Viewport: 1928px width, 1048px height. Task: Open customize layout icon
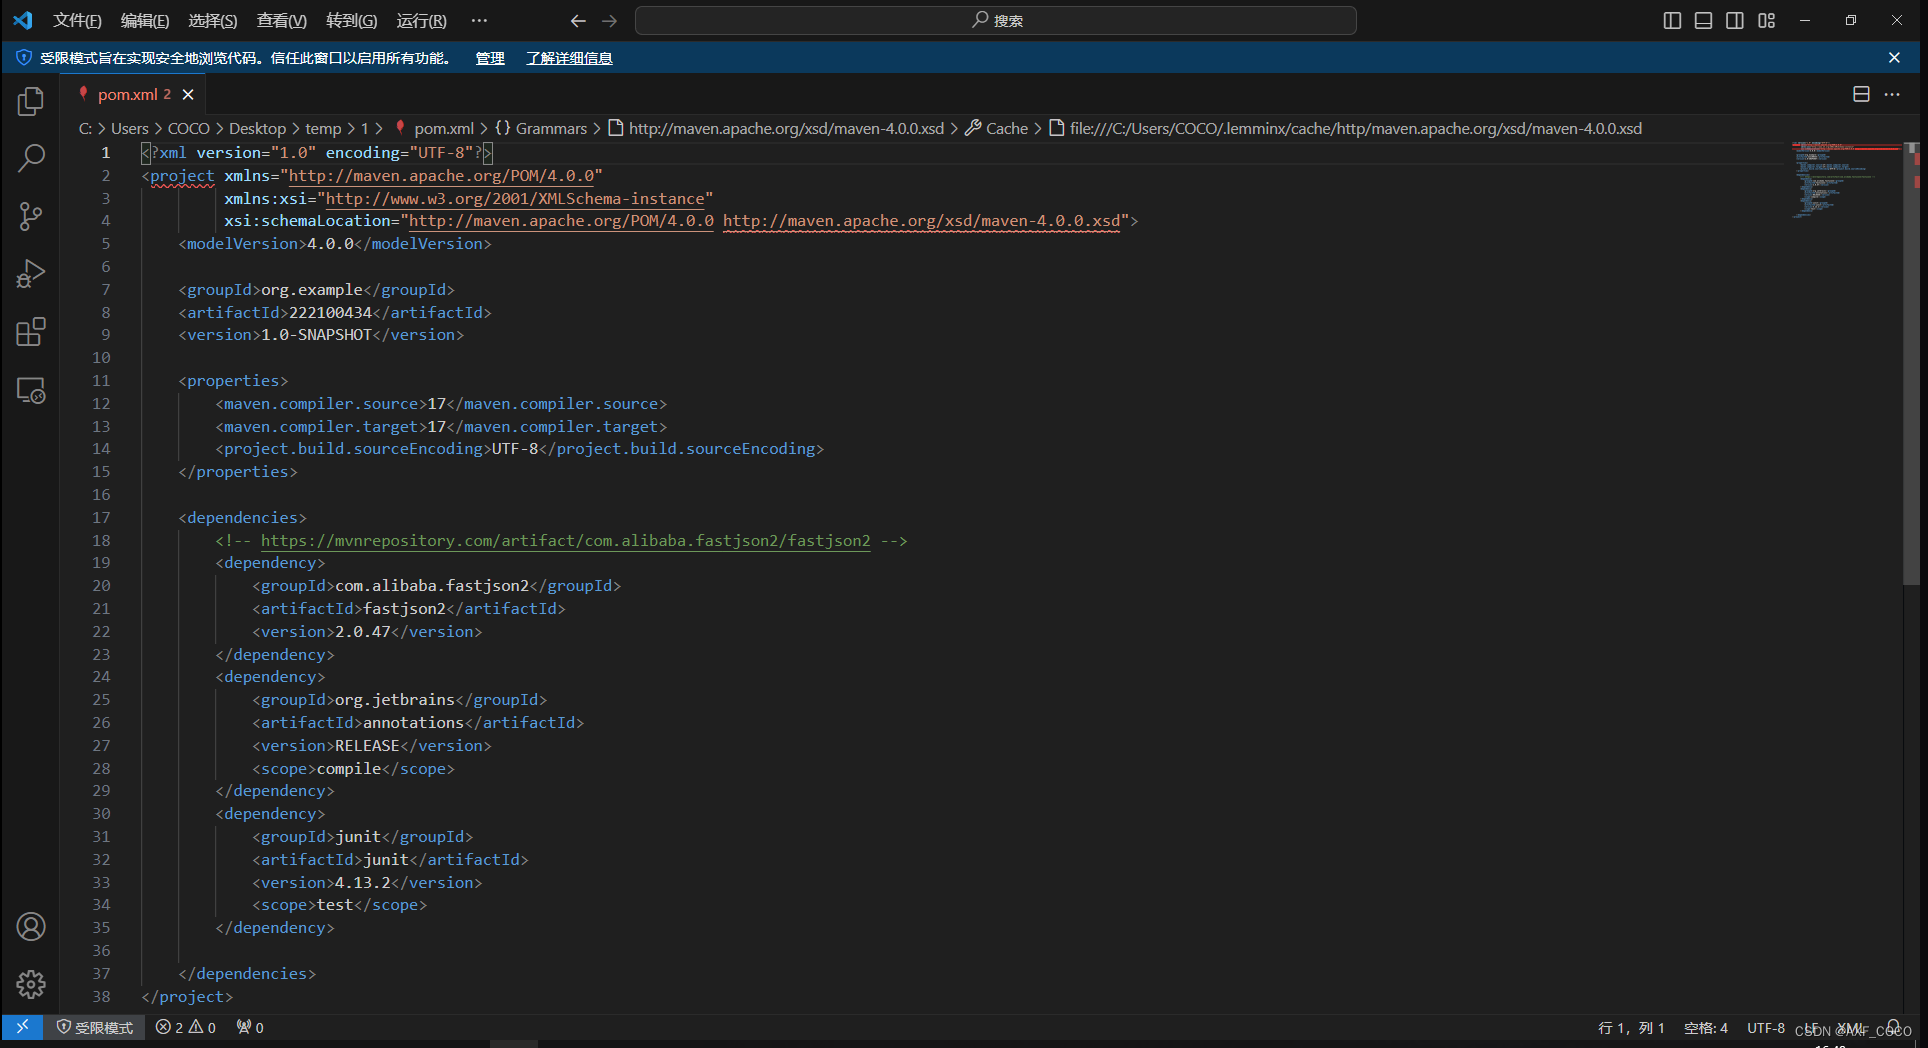[x=1767, y=20]
